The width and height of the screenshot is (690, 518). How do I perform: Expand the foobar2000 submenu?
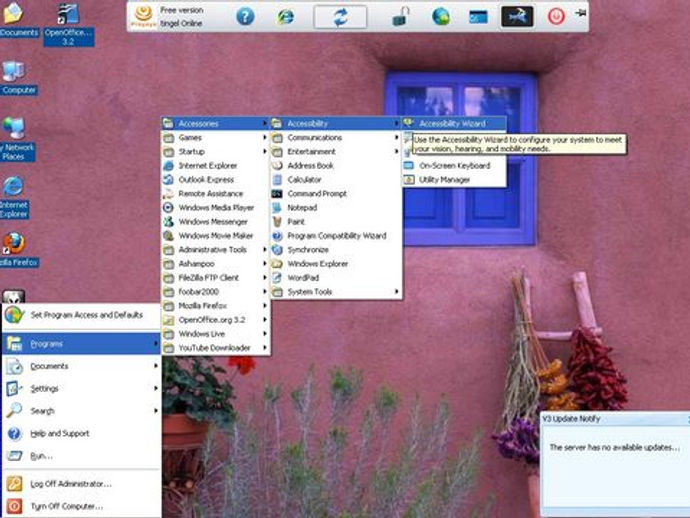tap(215, 292)
